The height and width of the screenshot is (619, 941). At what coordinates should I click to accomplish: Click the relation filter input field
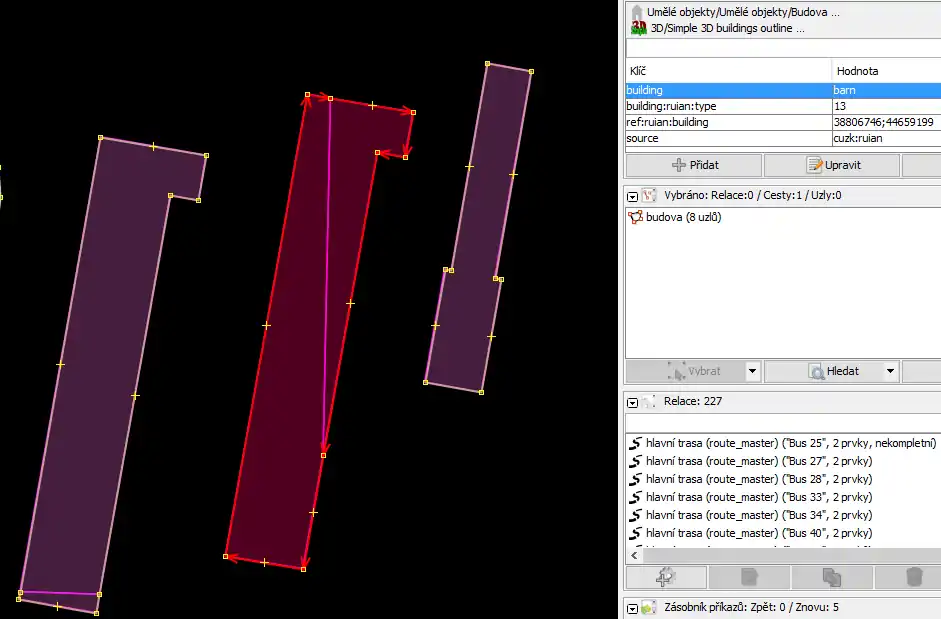[782, 423]
